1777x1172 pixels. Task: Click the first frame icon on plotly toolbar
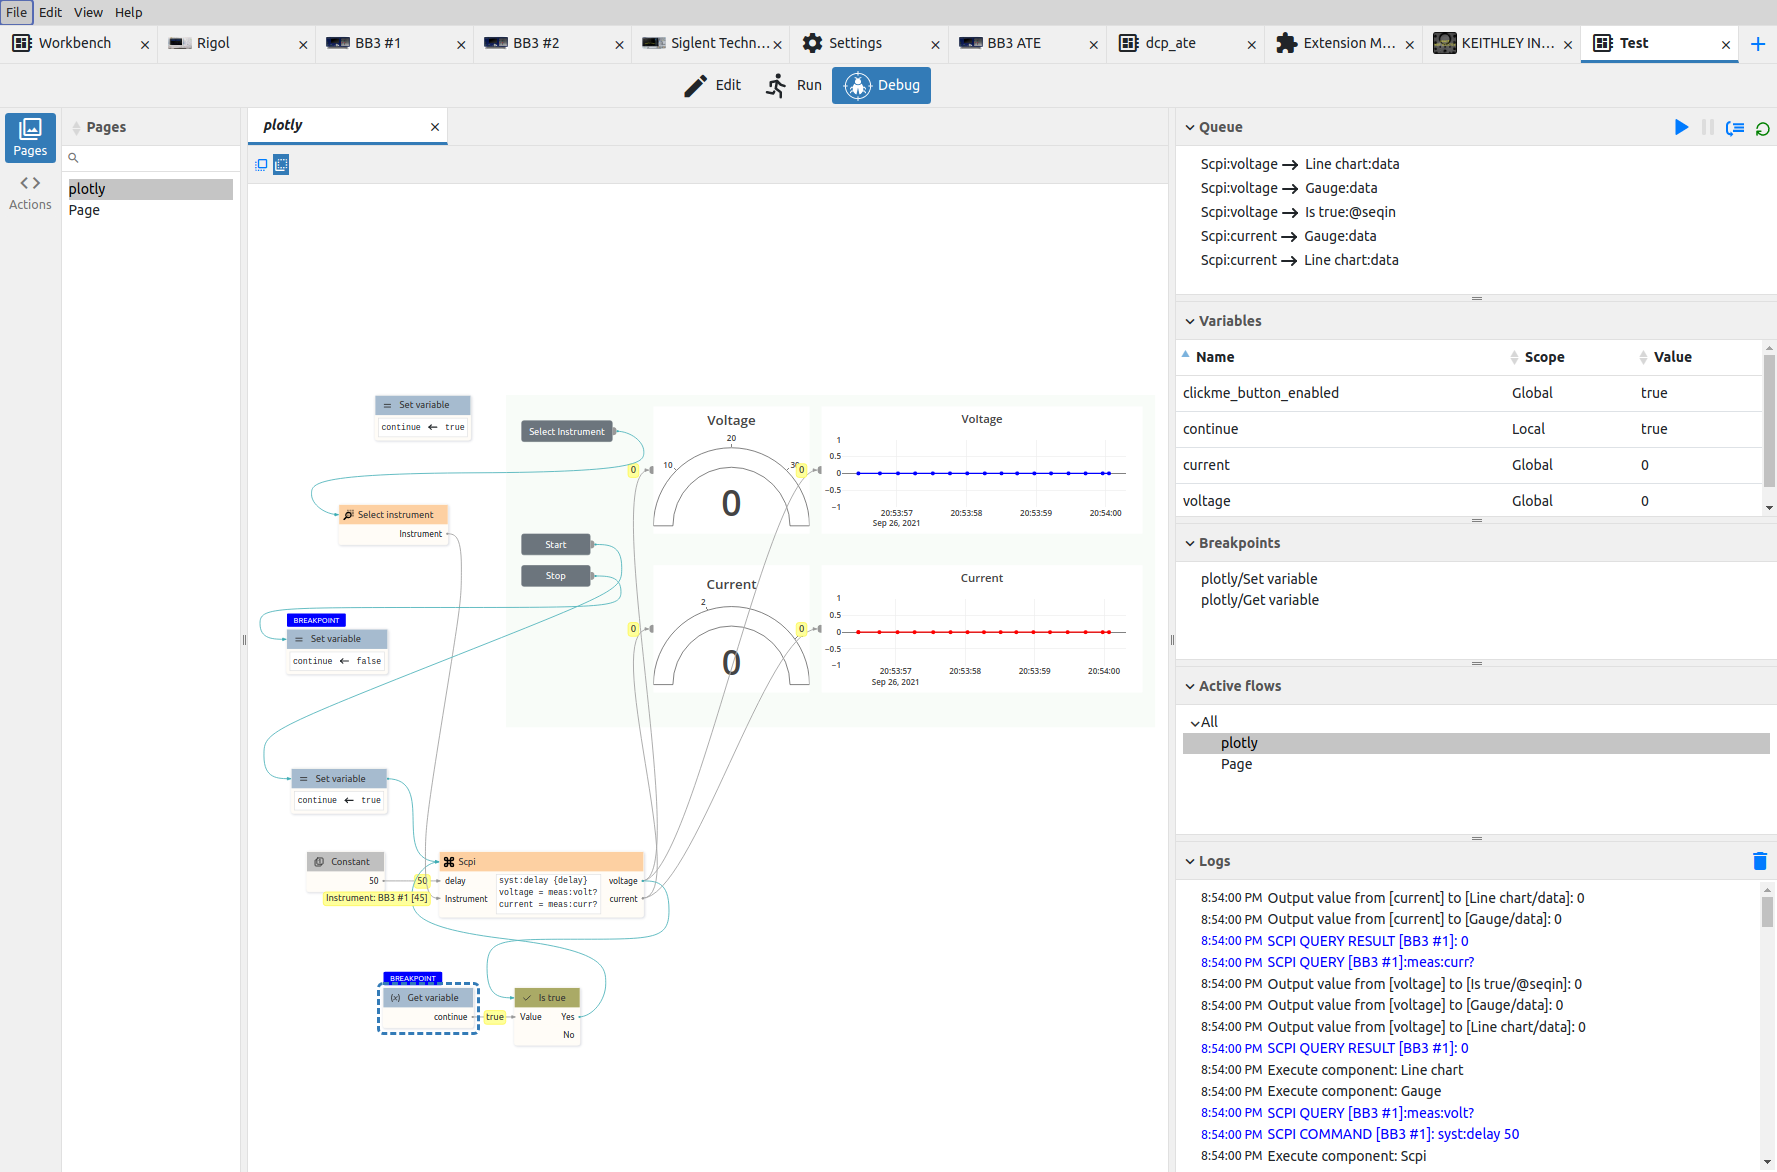coord(261,165)
